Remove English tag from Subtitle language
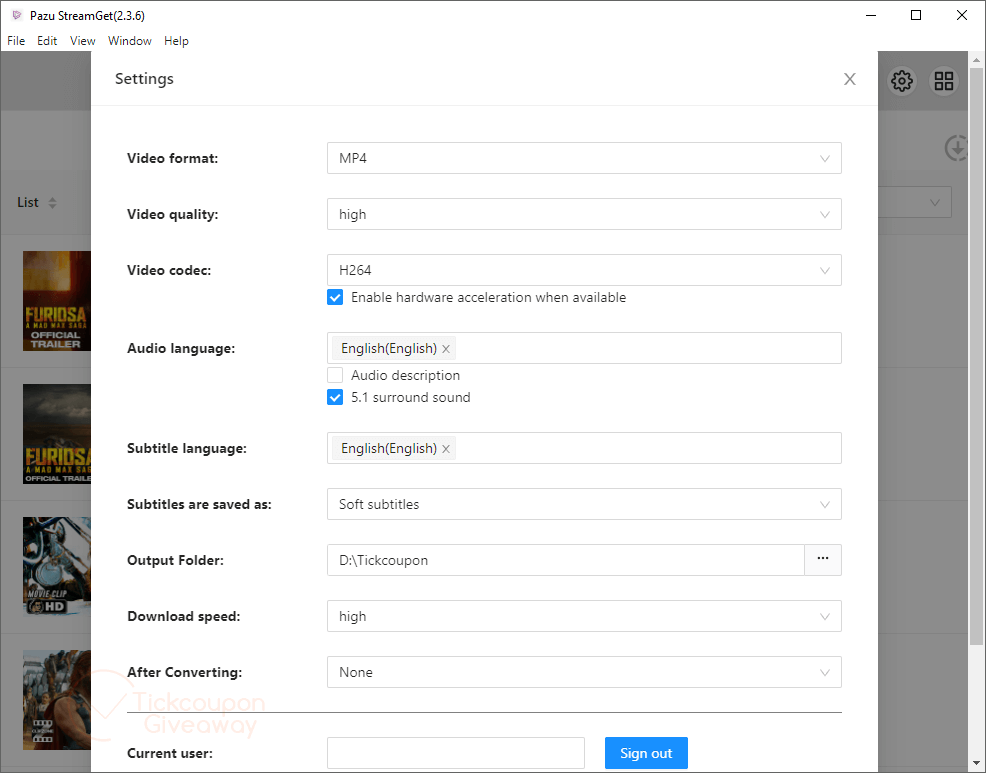 [446, 449]
